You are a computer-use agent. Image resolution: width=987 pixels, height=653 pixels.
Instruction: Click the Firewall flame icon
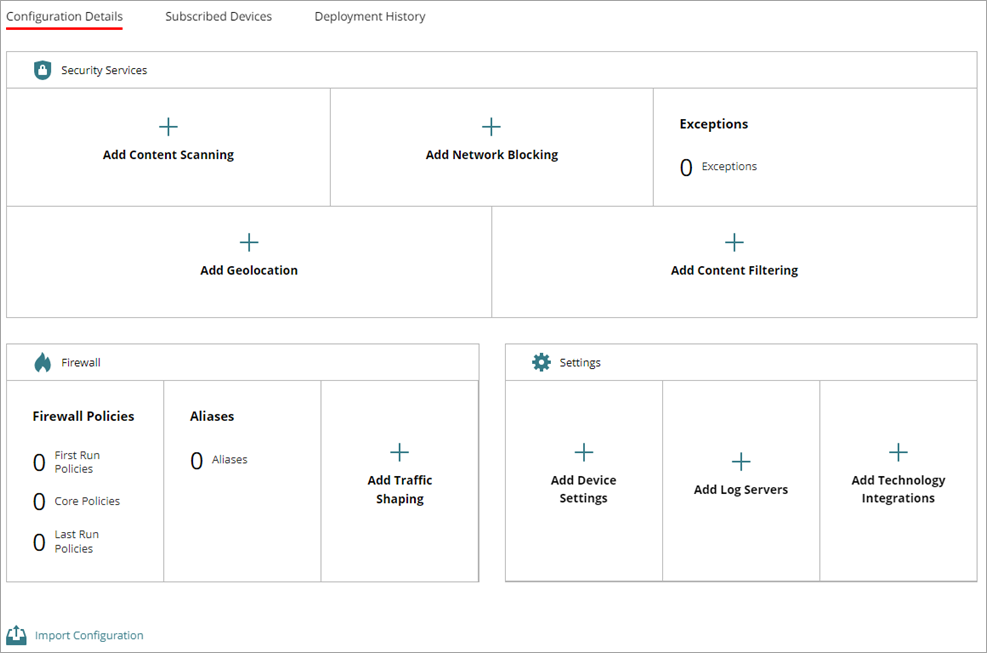click(x=41, y=362)
